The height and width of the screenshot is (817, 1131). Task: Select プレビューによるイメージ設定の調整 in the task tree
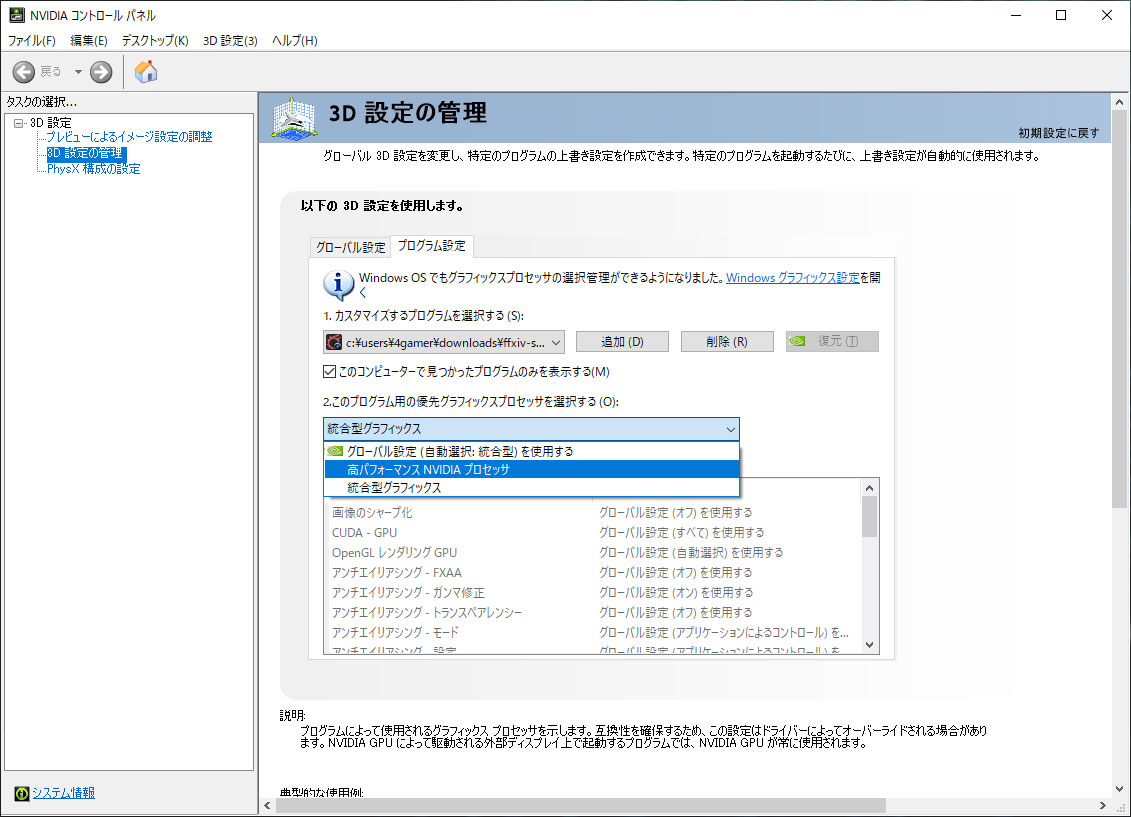tap(129, 137)
